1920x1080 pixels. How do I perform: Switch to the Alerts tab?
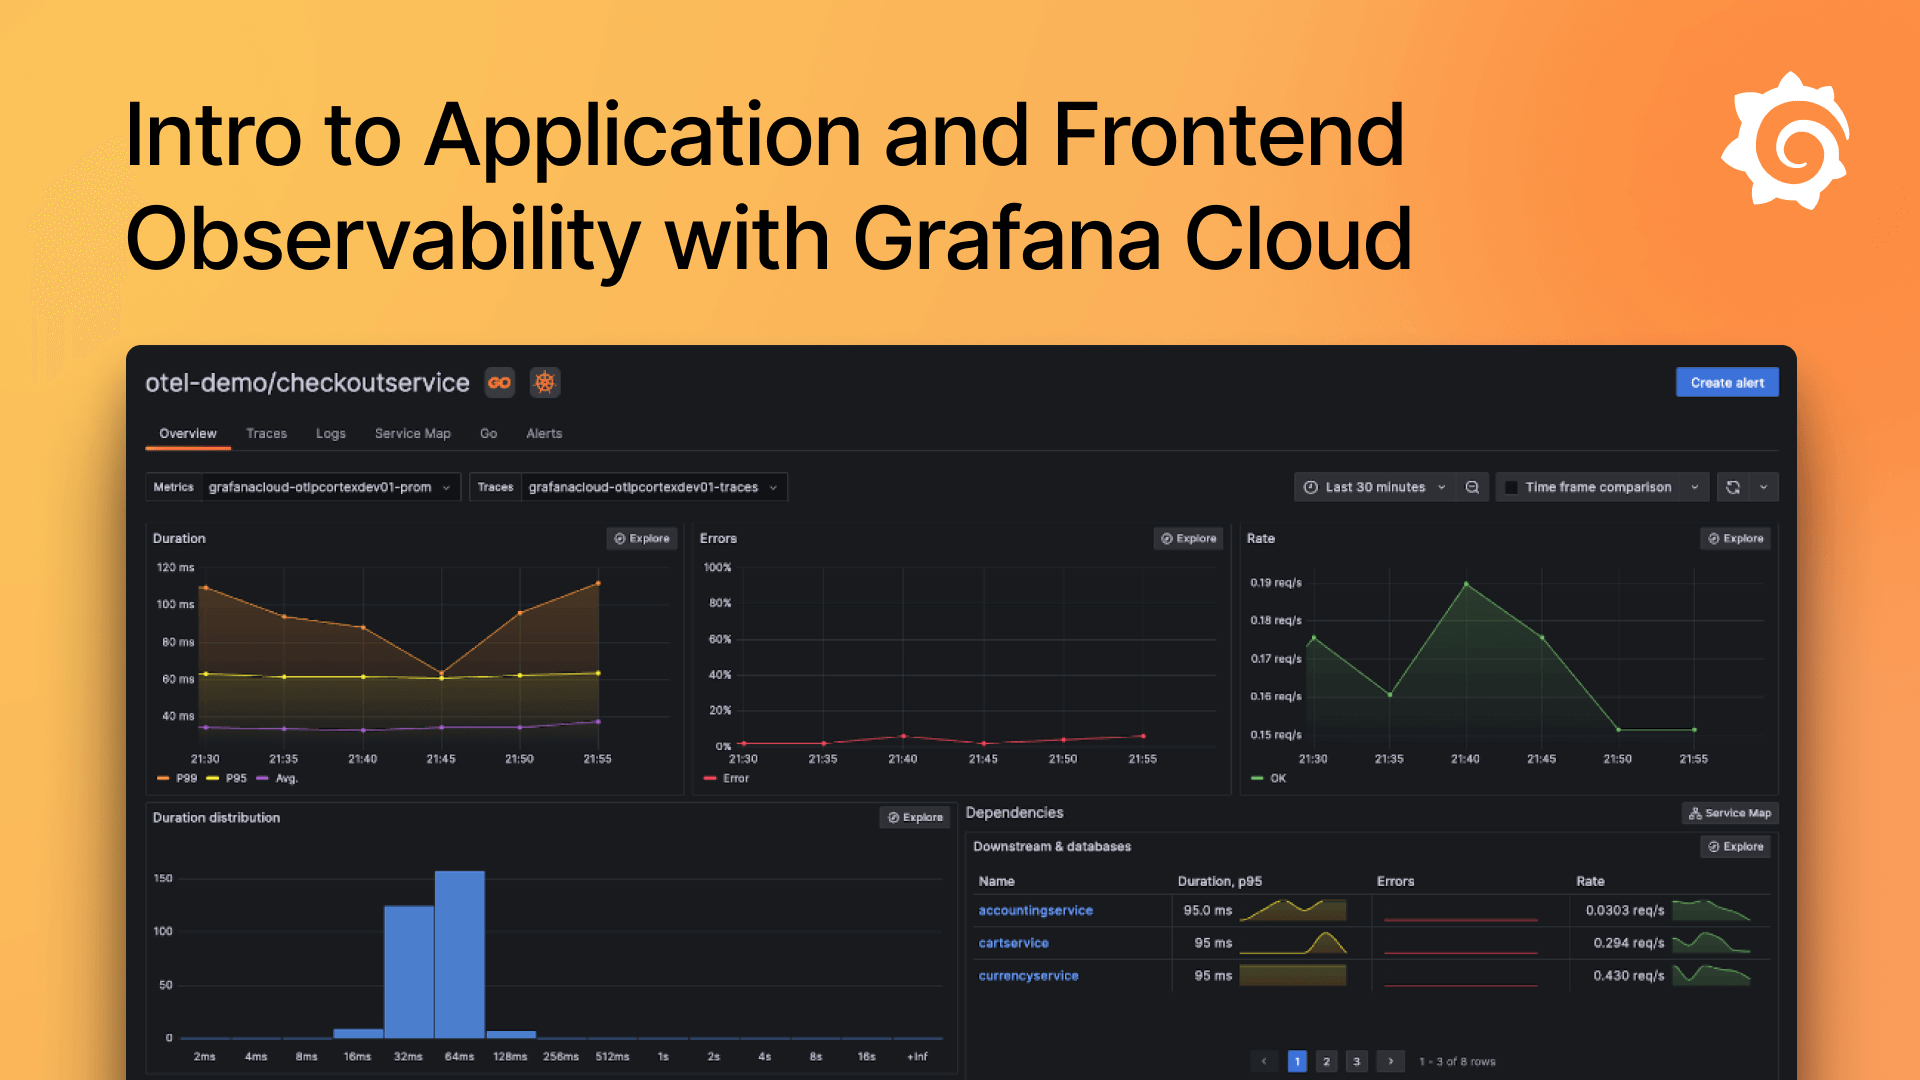(544, 434)
